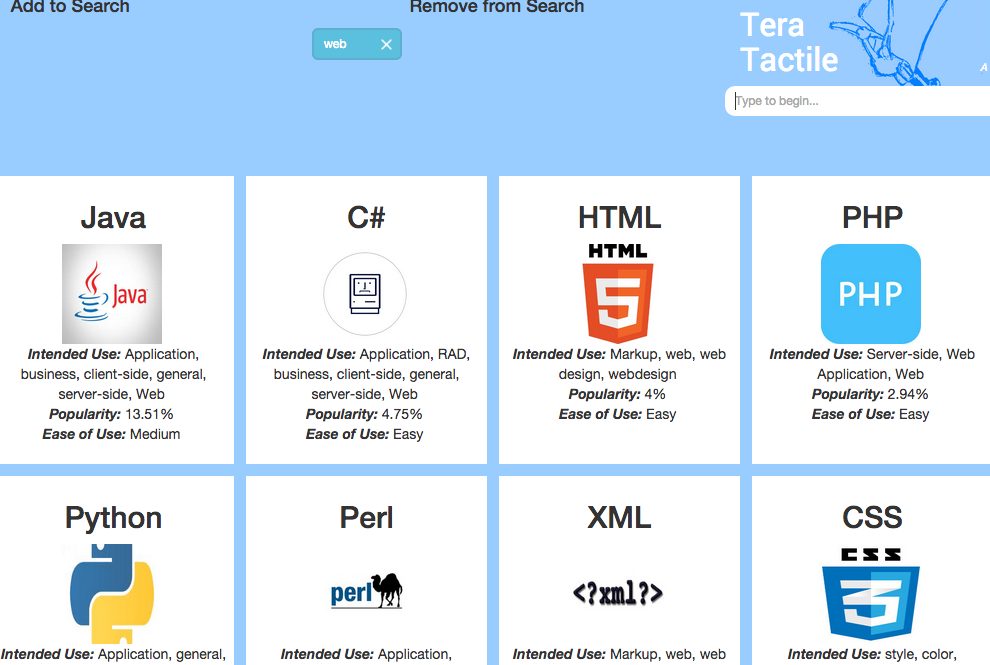Click the diver sketch in the header
The width and height of the screenshot is (990, 665).
[x=890, y=43]
